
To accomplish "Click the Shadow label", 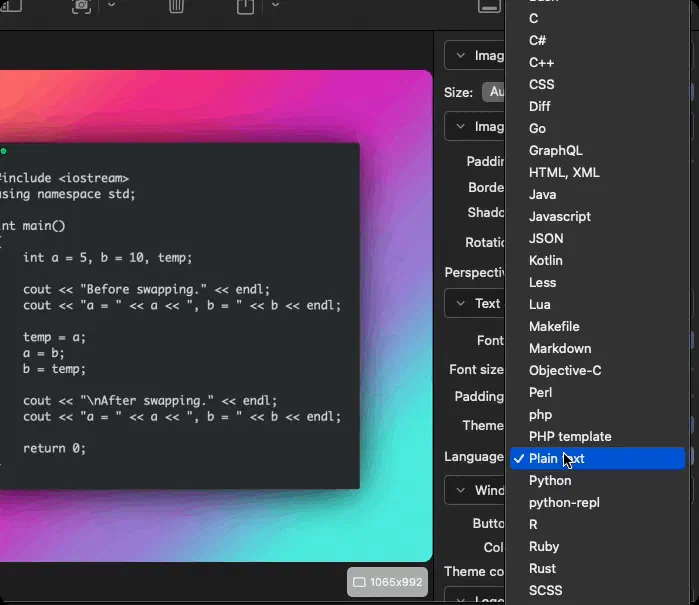I will 486,212.
